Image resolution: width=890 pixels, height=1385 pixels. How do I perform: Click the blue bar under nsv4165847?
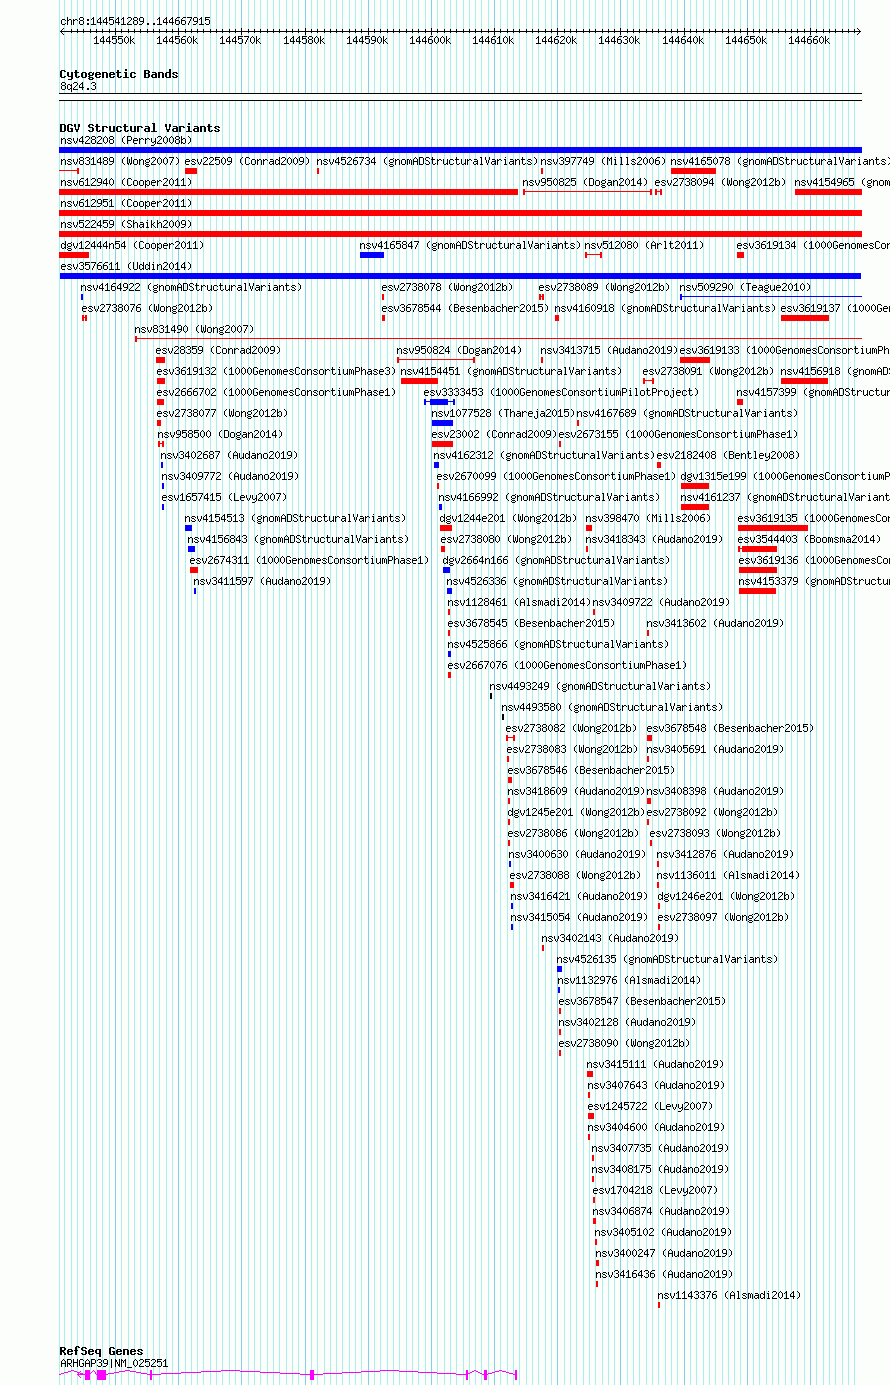click(372, 255)
